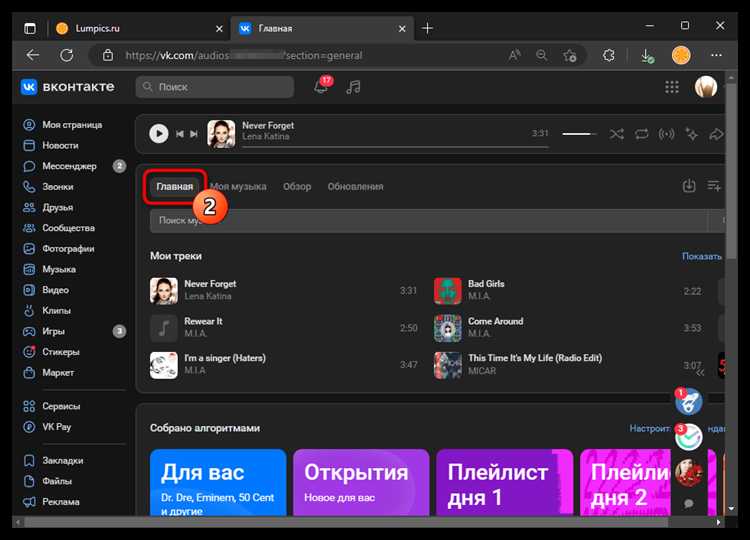Open browser extensions puzzle icon
This screenshot has height=540, width=750.
(x=608, y=56)
